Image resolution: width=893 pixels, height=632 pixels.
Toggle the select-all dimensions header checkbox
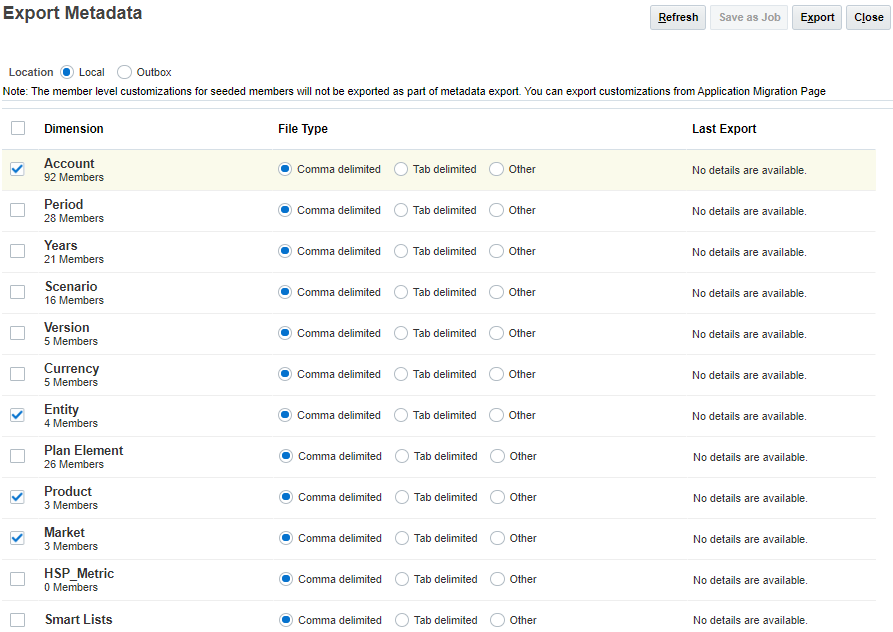[18, 128]
